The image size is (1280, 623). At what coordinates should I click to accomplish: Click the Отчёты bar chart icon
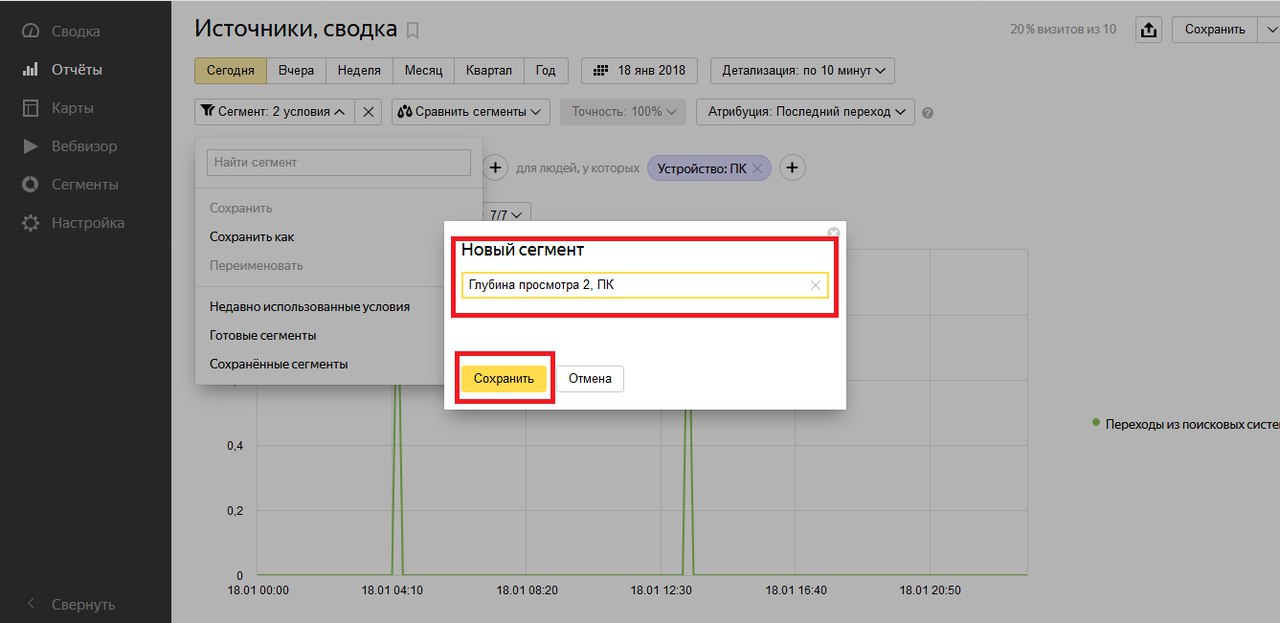click(x=31, y=70)
